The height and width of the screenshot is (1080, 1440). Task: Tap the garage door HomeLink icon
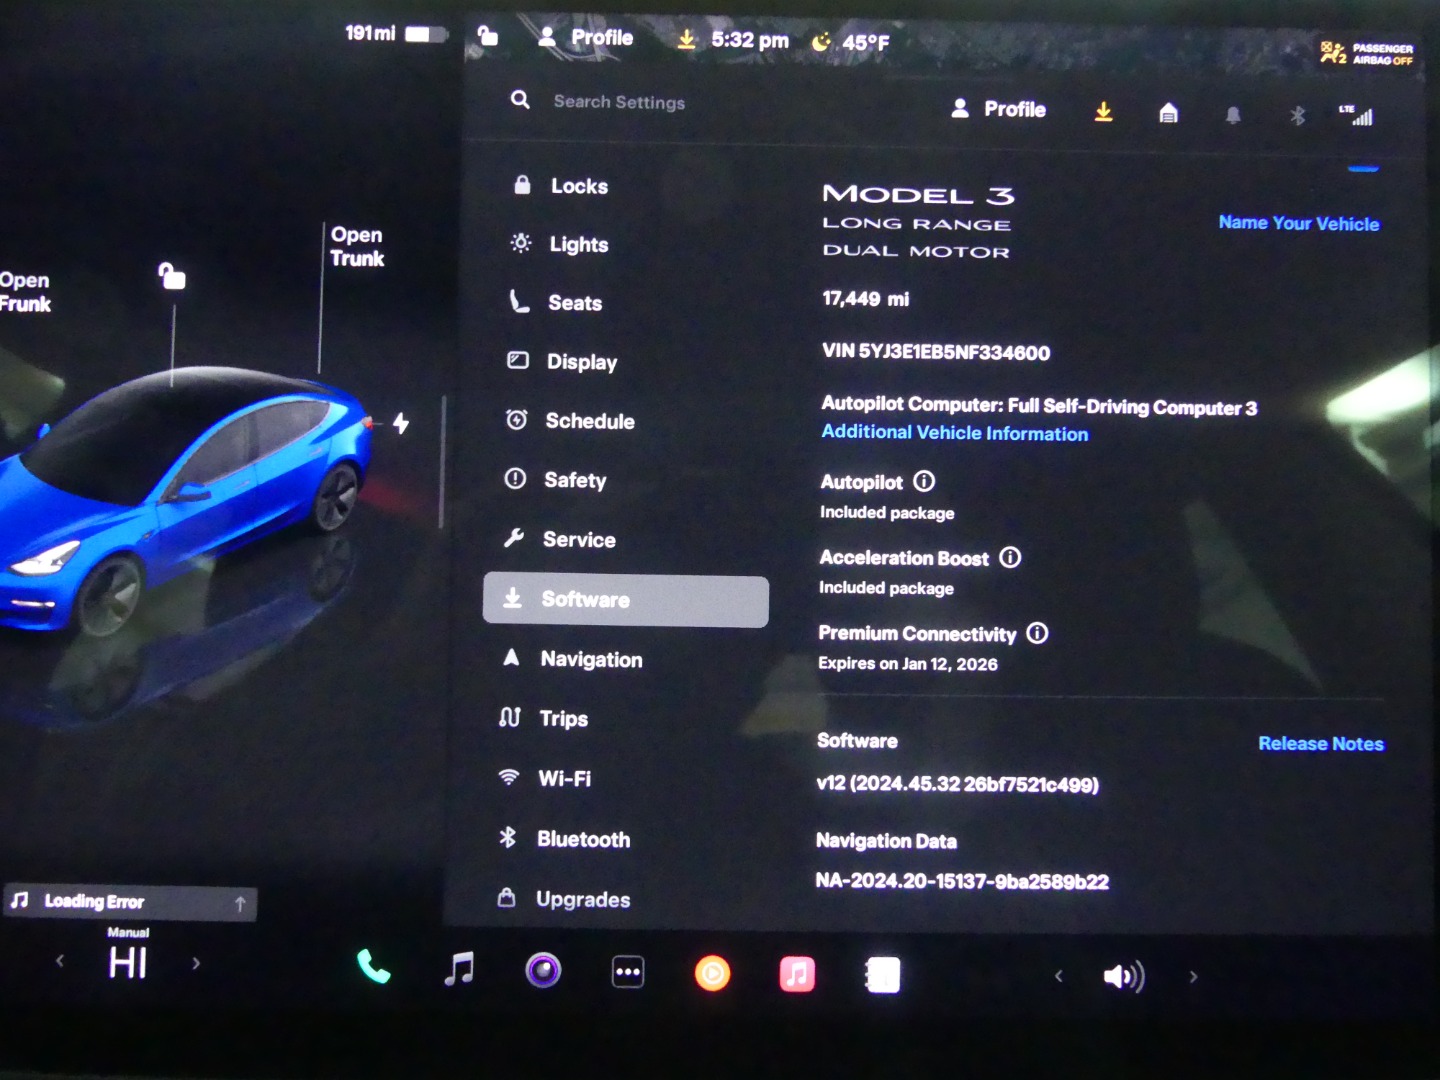pos(1168,113)
